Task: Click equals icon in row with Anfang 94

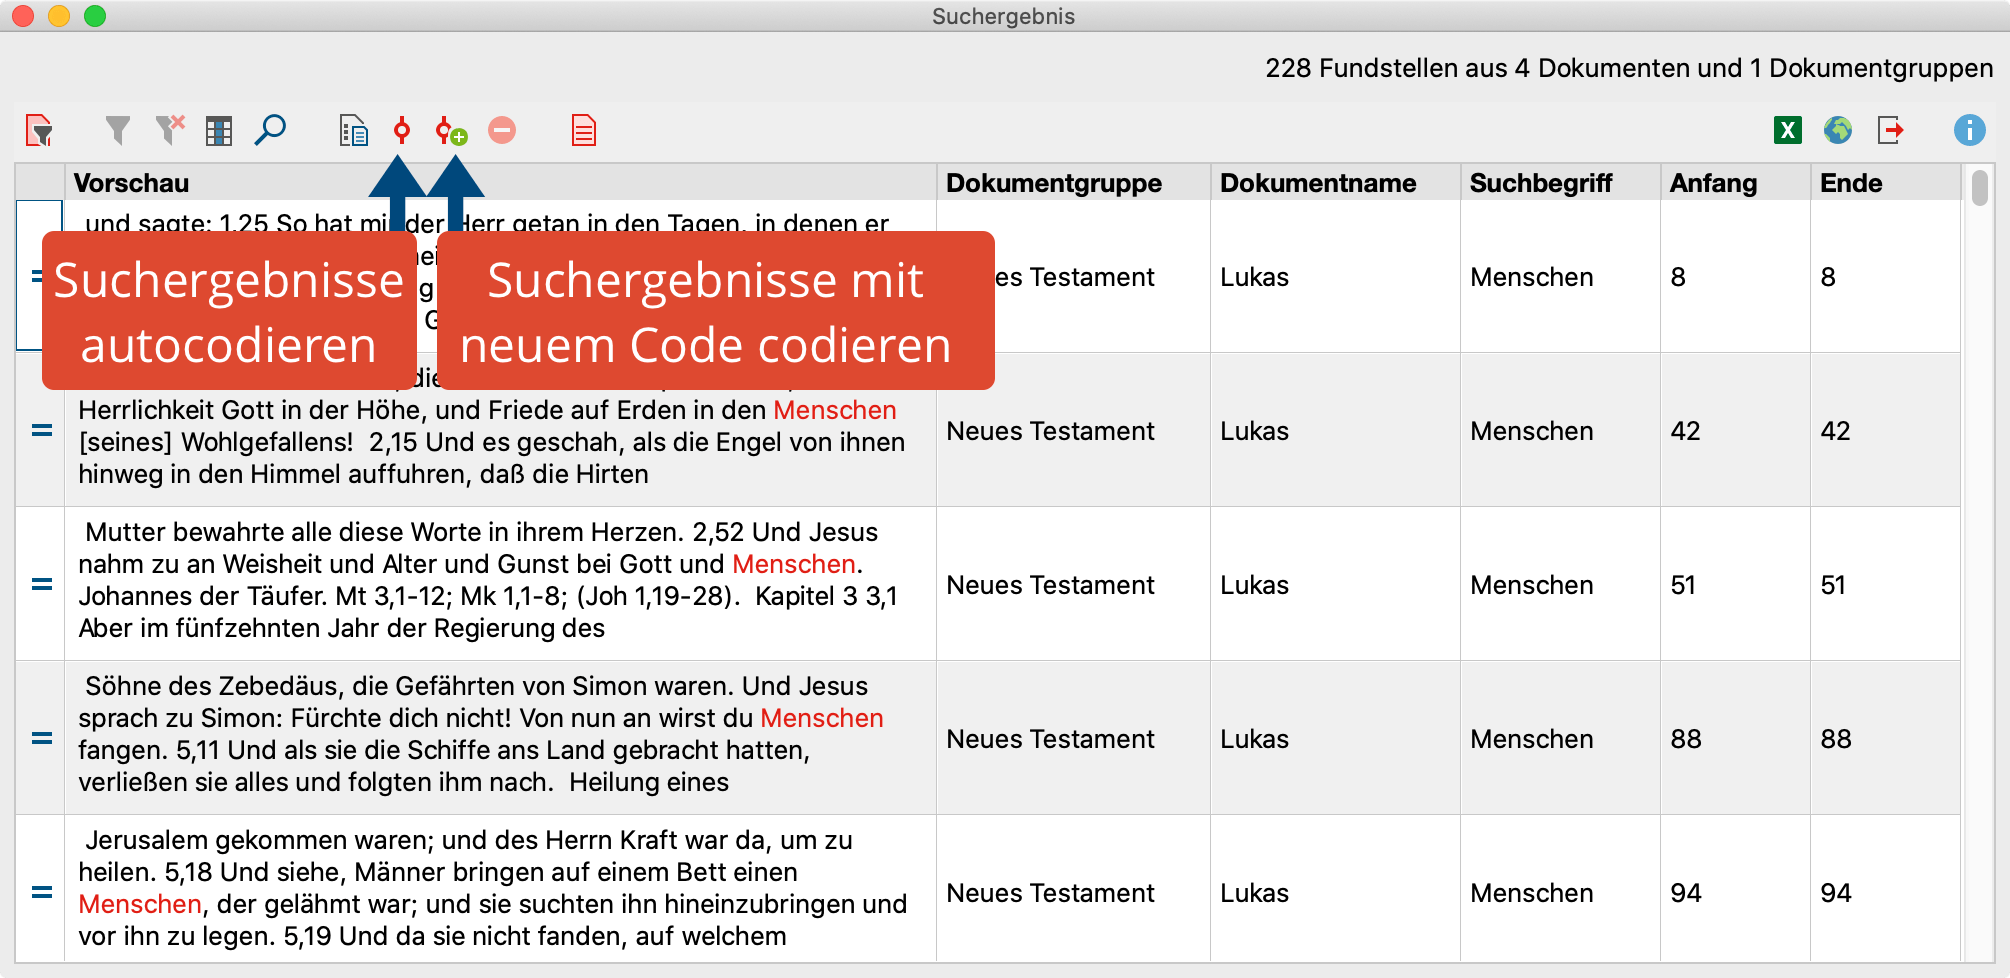Action: [42, 892]
